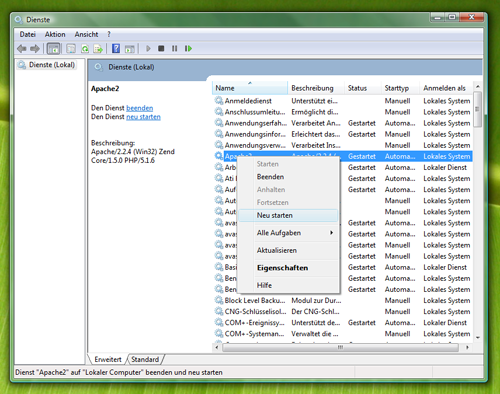This screenshot has width=500, height=394.
Task: Select the Anschlussumleitu... service row
Action: coord(342,112)
